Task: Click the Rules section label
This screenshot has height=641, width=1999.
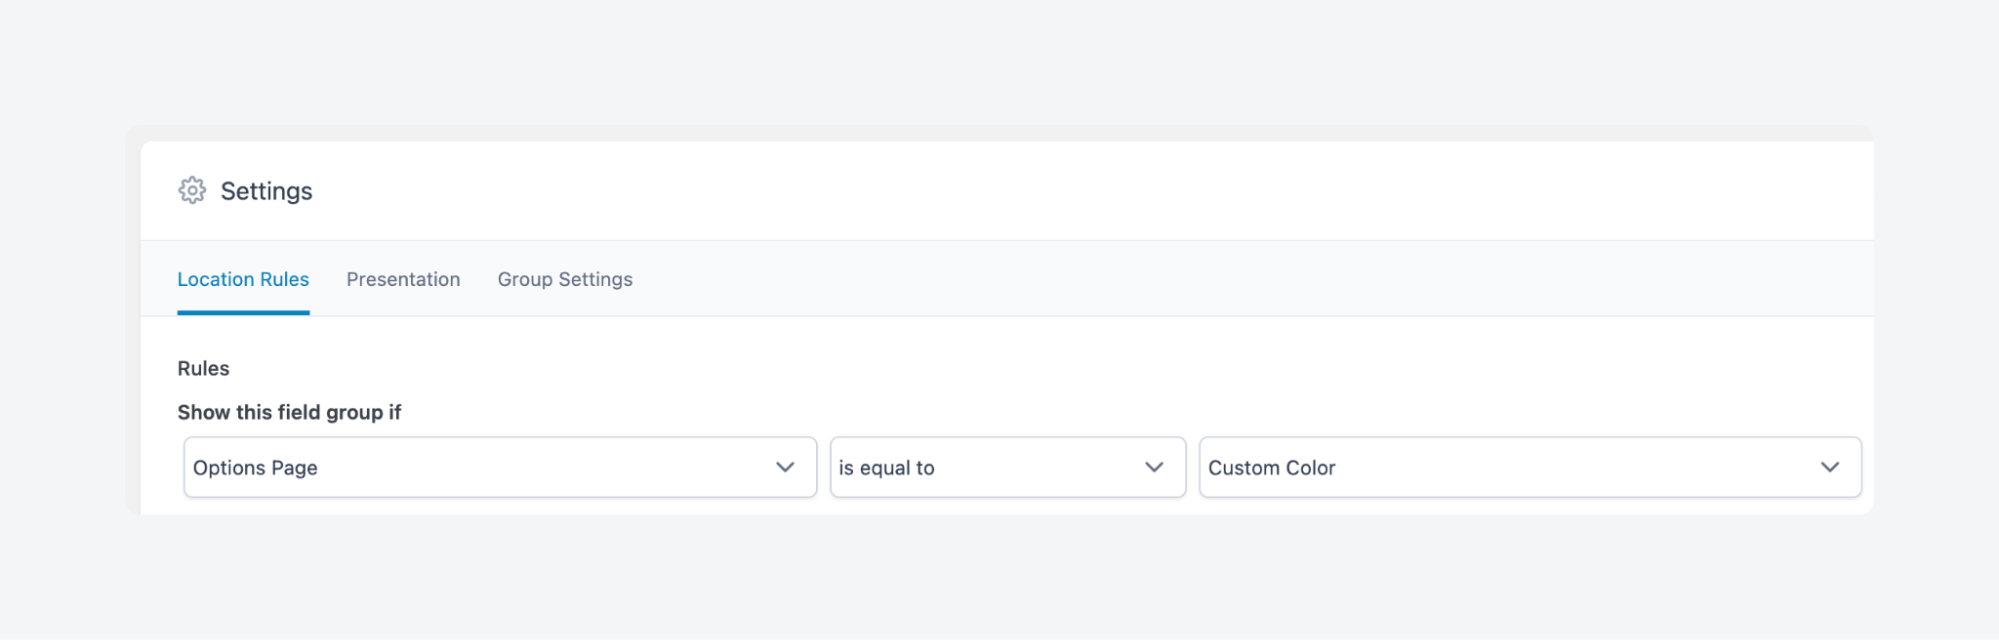Action: 203,368
